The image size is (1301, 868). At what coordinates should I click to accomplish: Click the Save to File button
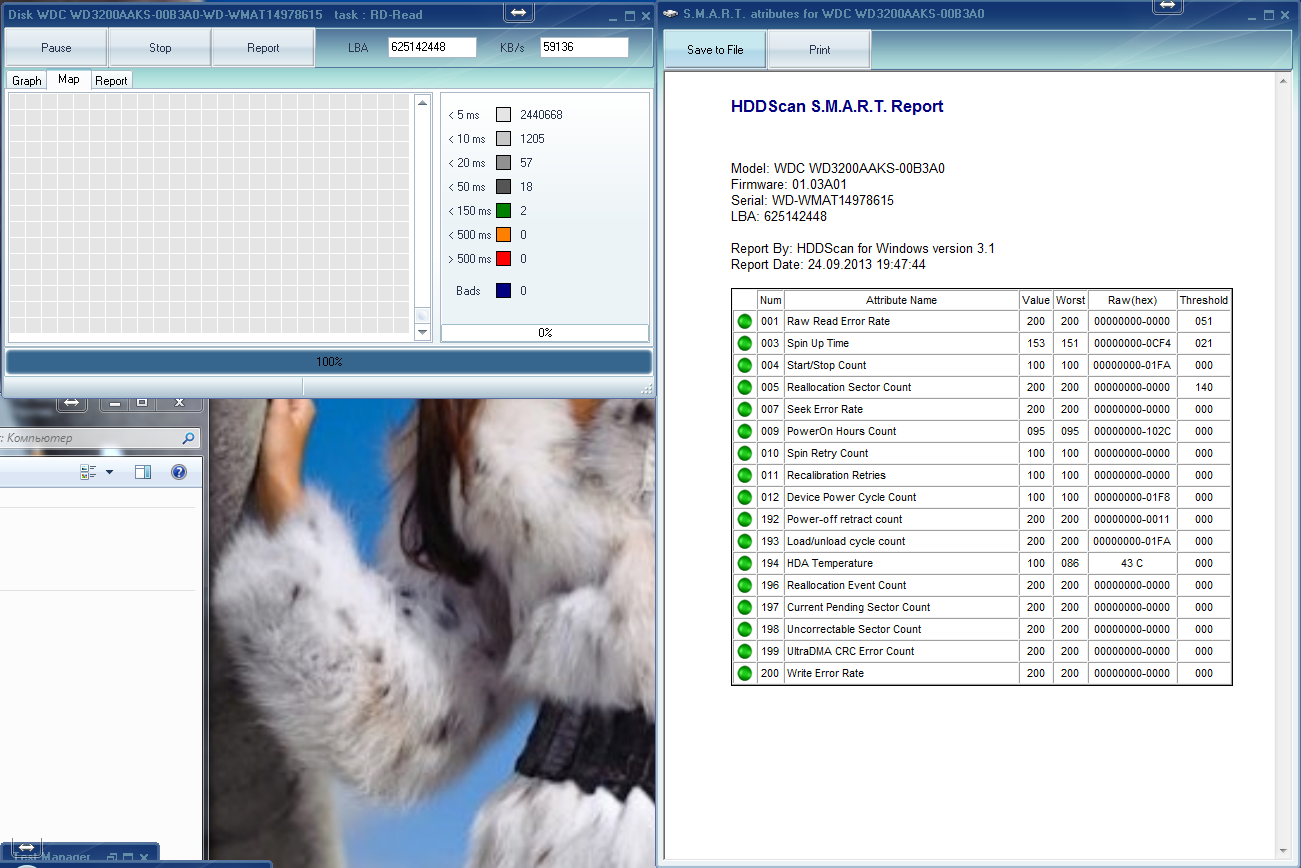(715, 50)
